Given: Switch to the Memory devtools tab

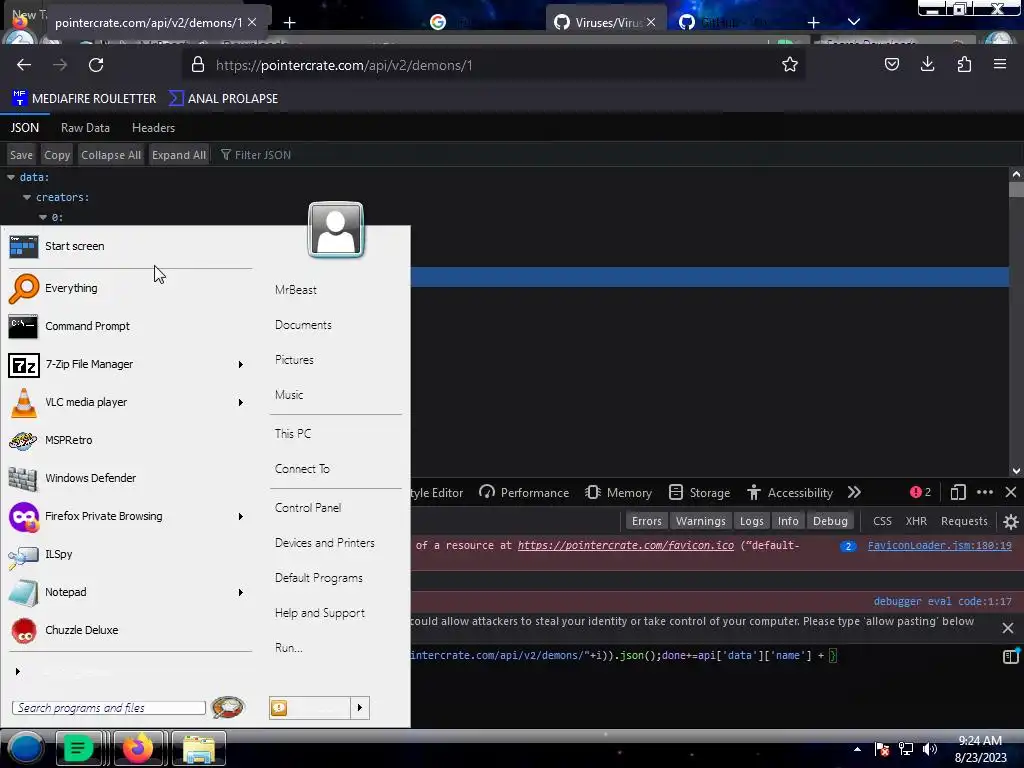Looking at the screenshot, I should coord(618,493).
